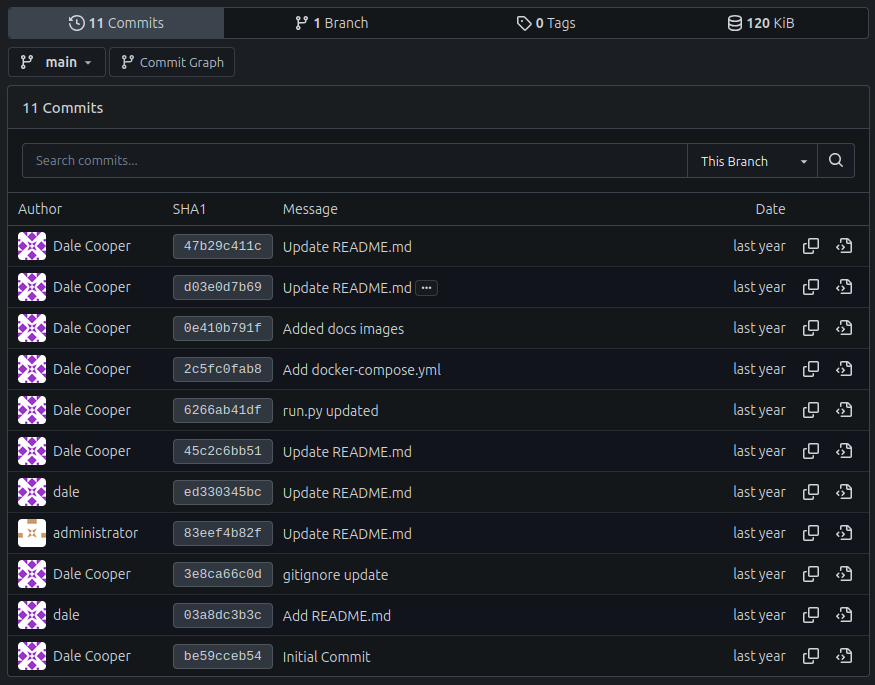The width and height of the screenshot is (875, 685).
Task: Expand commit message ellipsis on d03e0d7b69
Action: click(x=426, y=288)
